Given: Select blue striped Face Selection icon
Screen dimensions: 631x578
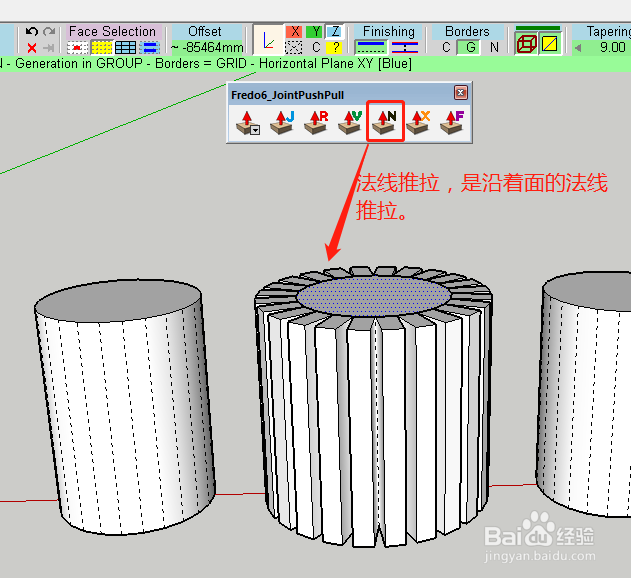Looking at the screenshot, I should [150, 48].
